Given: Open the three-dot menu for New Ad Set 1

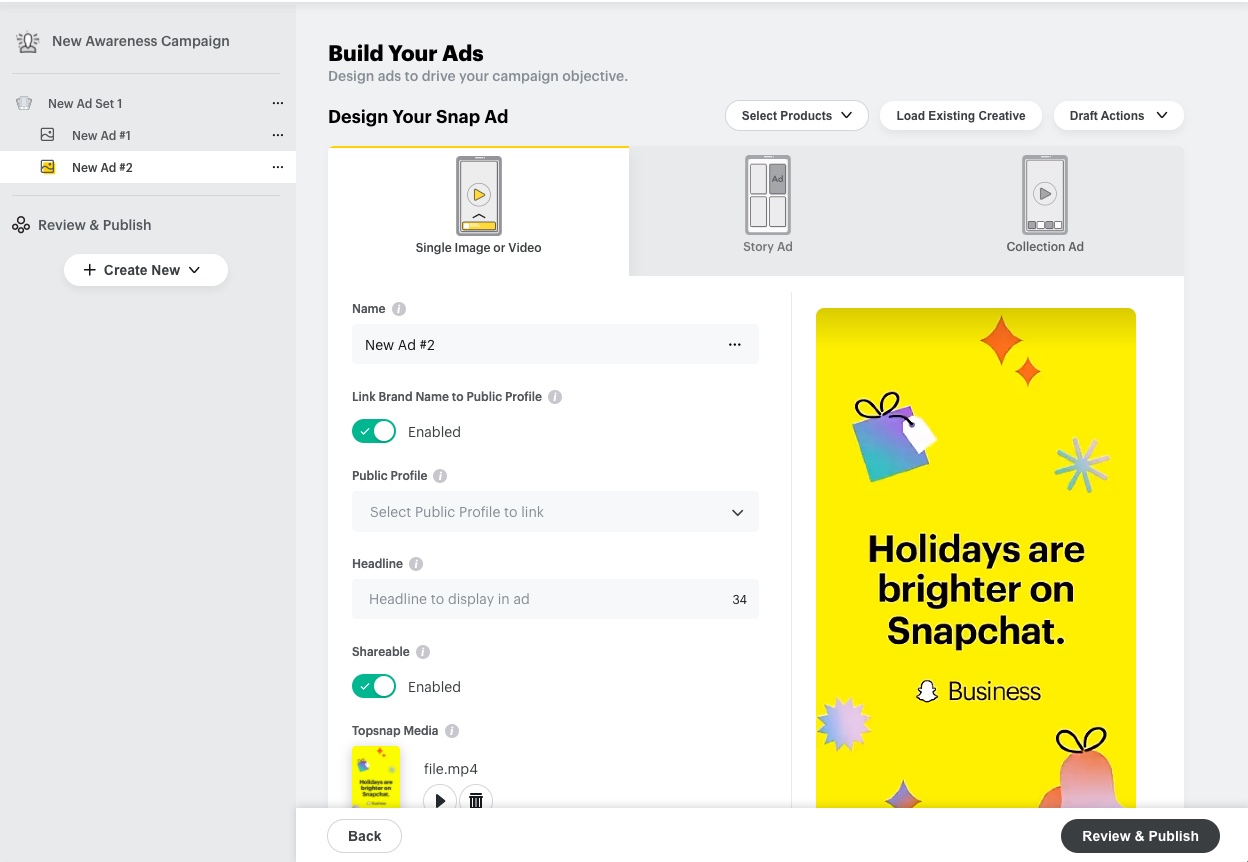Looking at the screenshot, I should click(x=278, y=103).
